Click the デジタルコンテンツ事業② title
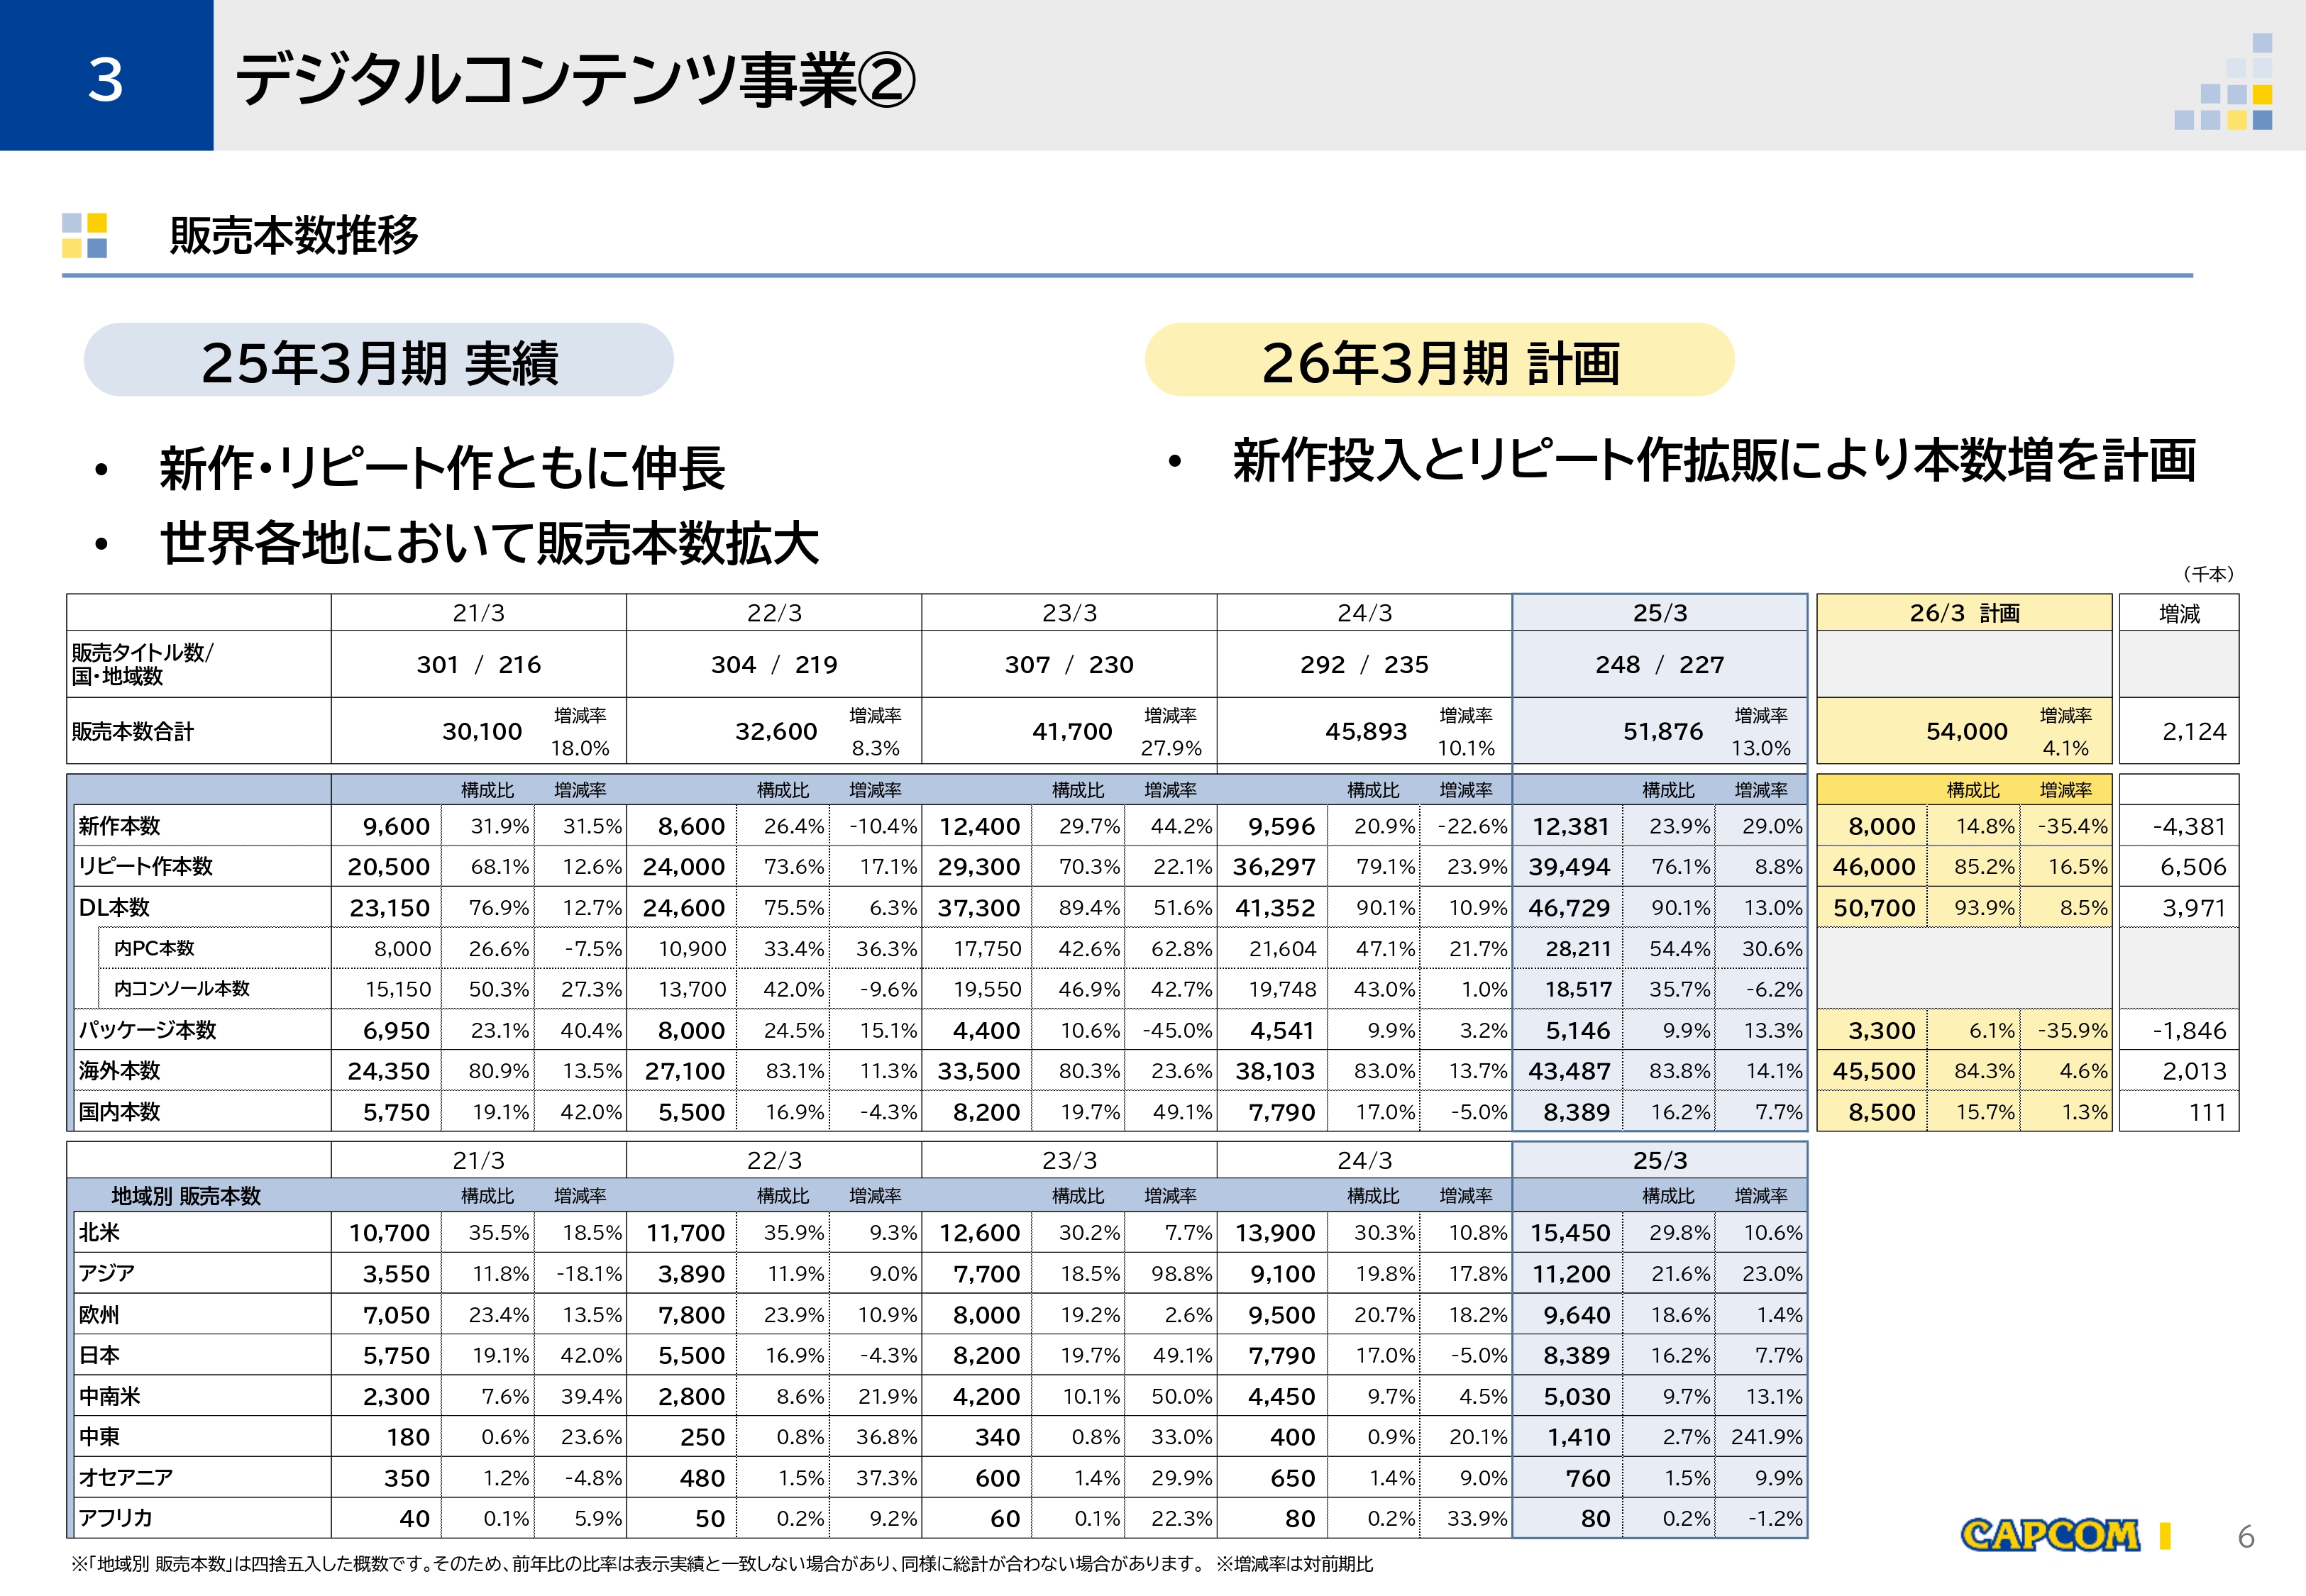Image resolution: width=2306 pixels, height=1596 pixels. click(575, 80)
